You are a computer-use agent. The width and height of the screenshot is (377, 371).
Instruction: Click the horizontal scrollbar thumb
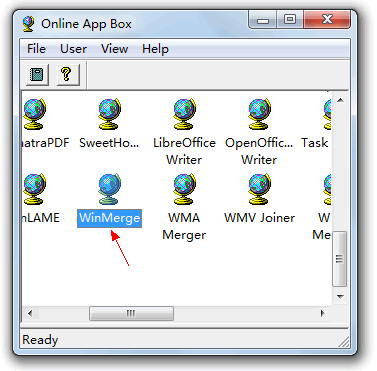click(131, 313)
